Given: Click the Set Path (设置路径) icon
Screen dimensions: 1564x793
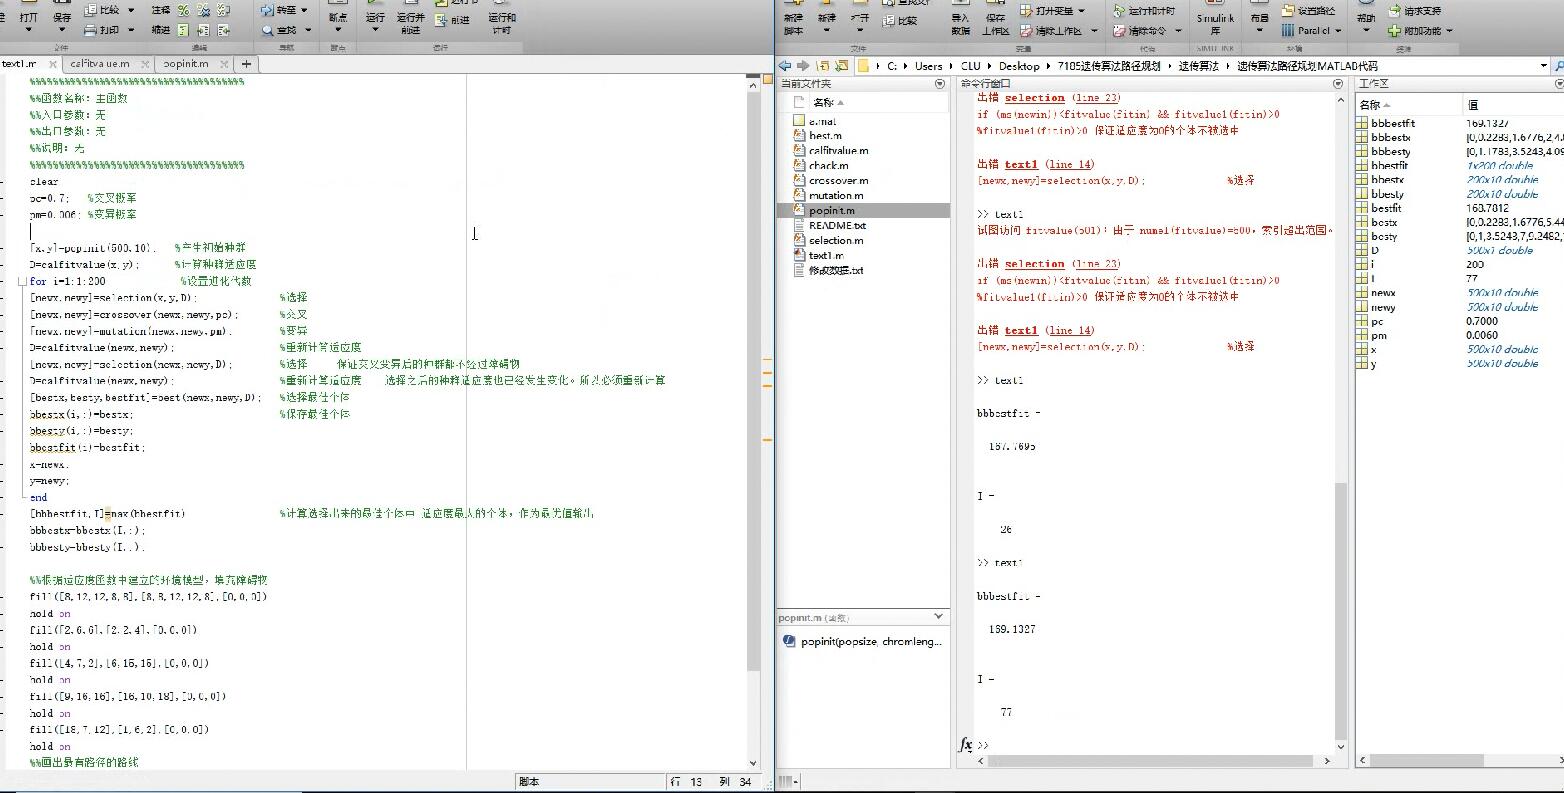Looking at the screenshot, I should (1288, 10).
